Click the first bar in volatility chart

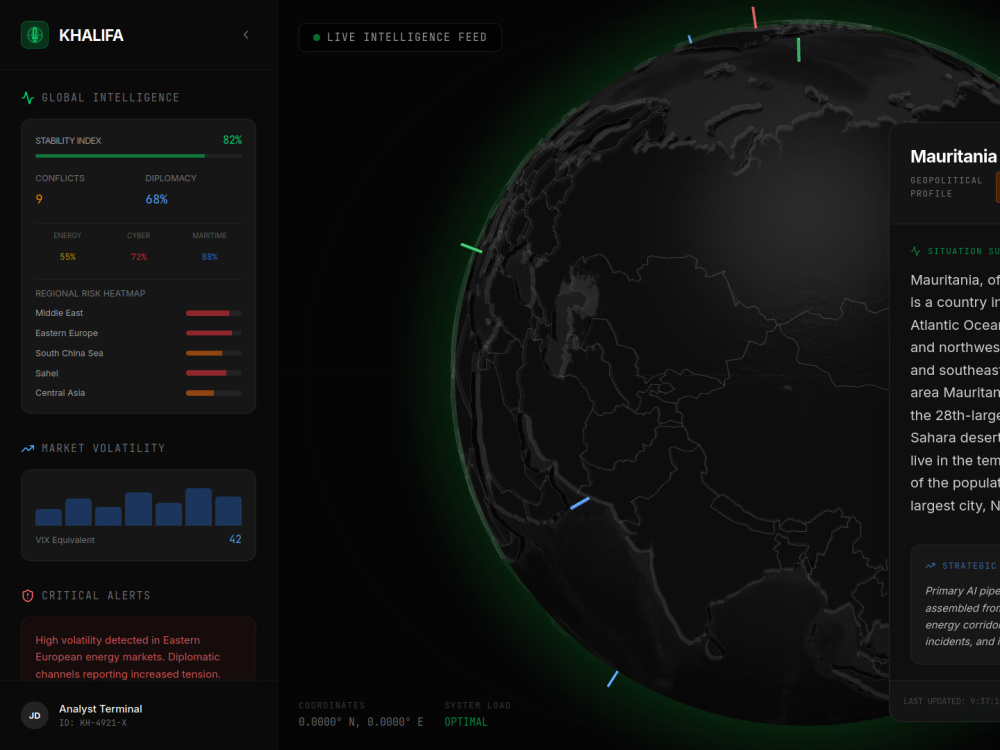tap(48, 517)
